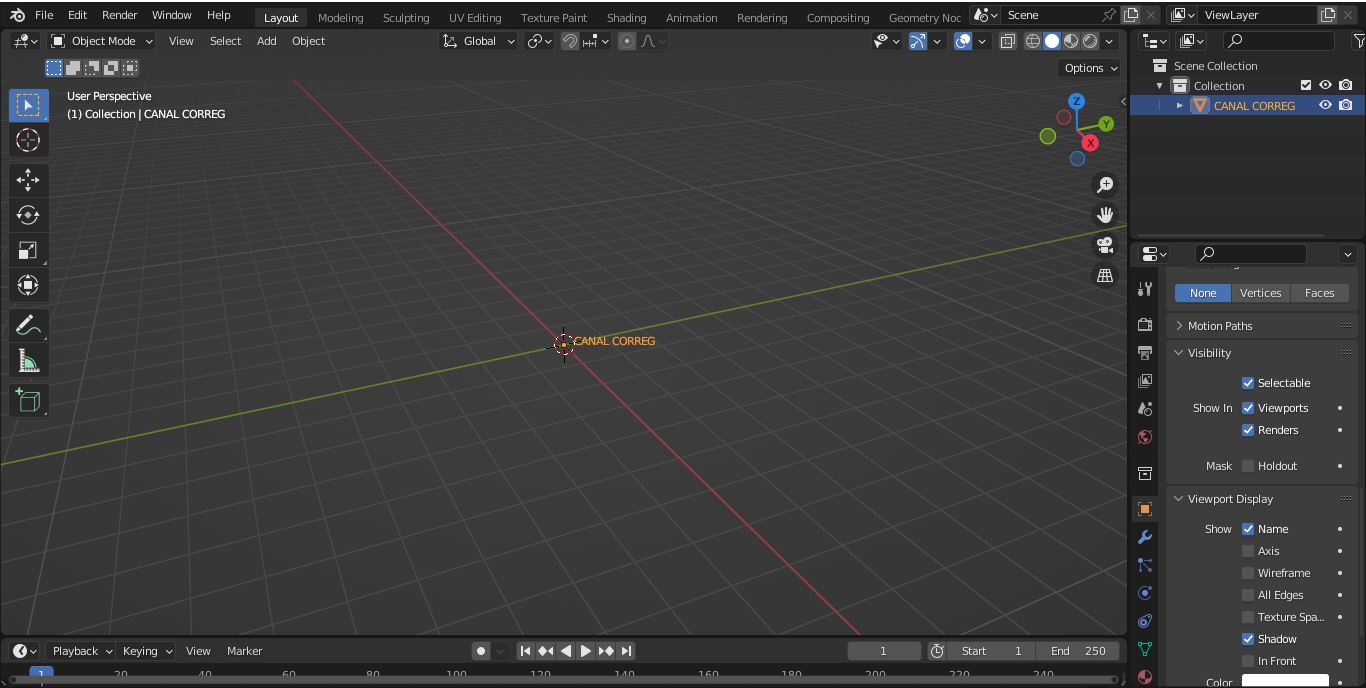1366x688 pixels.
Task: Toggle camera view in viewport
Action: (1105, 245)
